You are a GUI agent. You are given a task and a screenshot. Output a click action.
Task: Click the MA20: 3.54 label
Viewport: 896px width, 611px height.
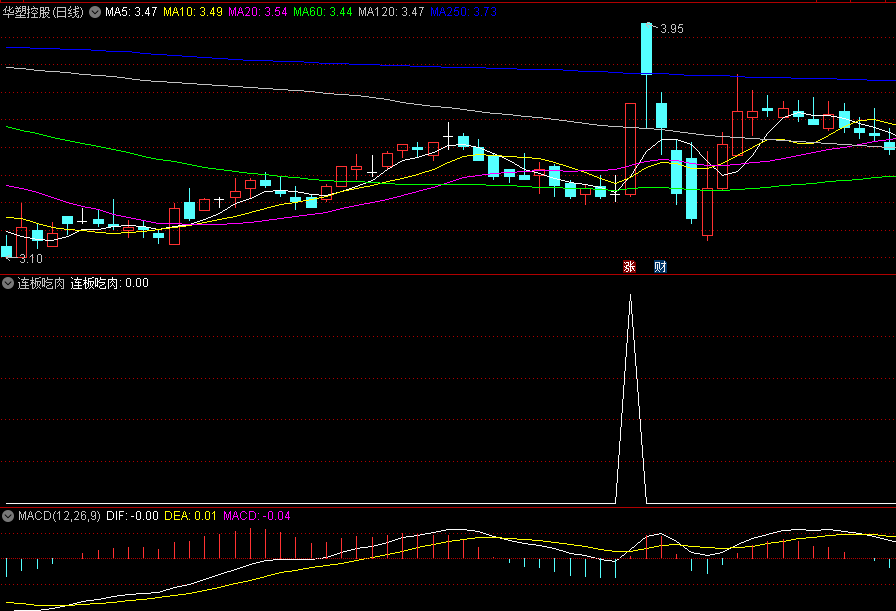[x=258, y=12]
